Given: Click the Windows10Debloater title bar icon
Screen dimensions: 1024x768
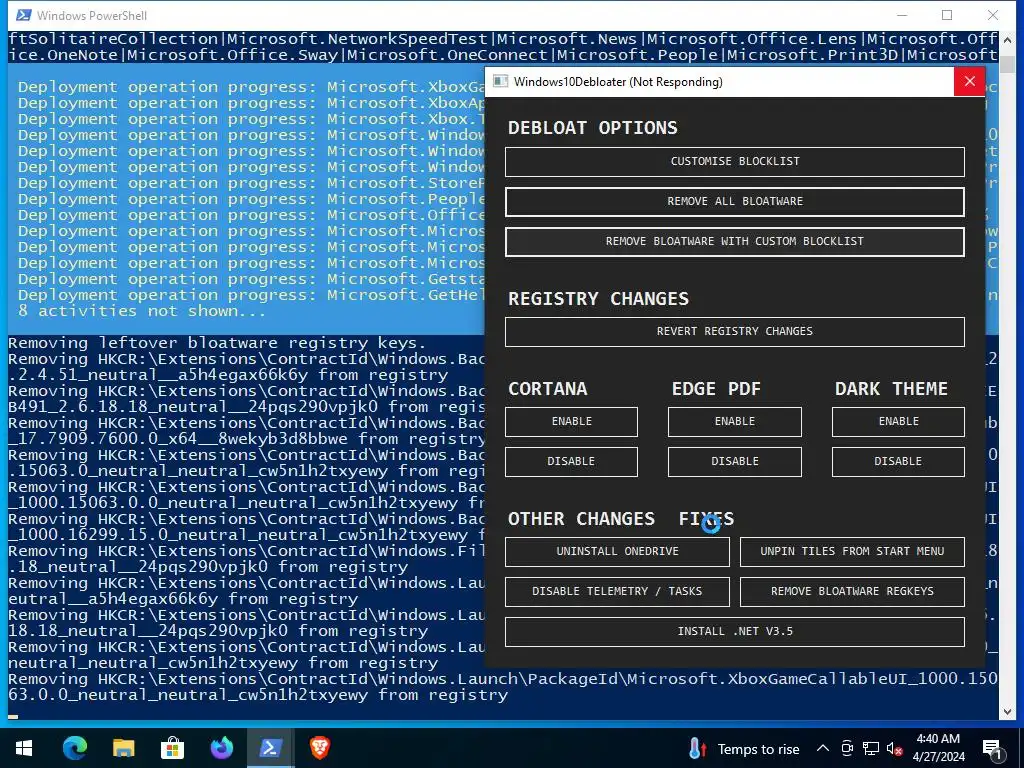Looking at the screenshot, I should click(500, 82).
